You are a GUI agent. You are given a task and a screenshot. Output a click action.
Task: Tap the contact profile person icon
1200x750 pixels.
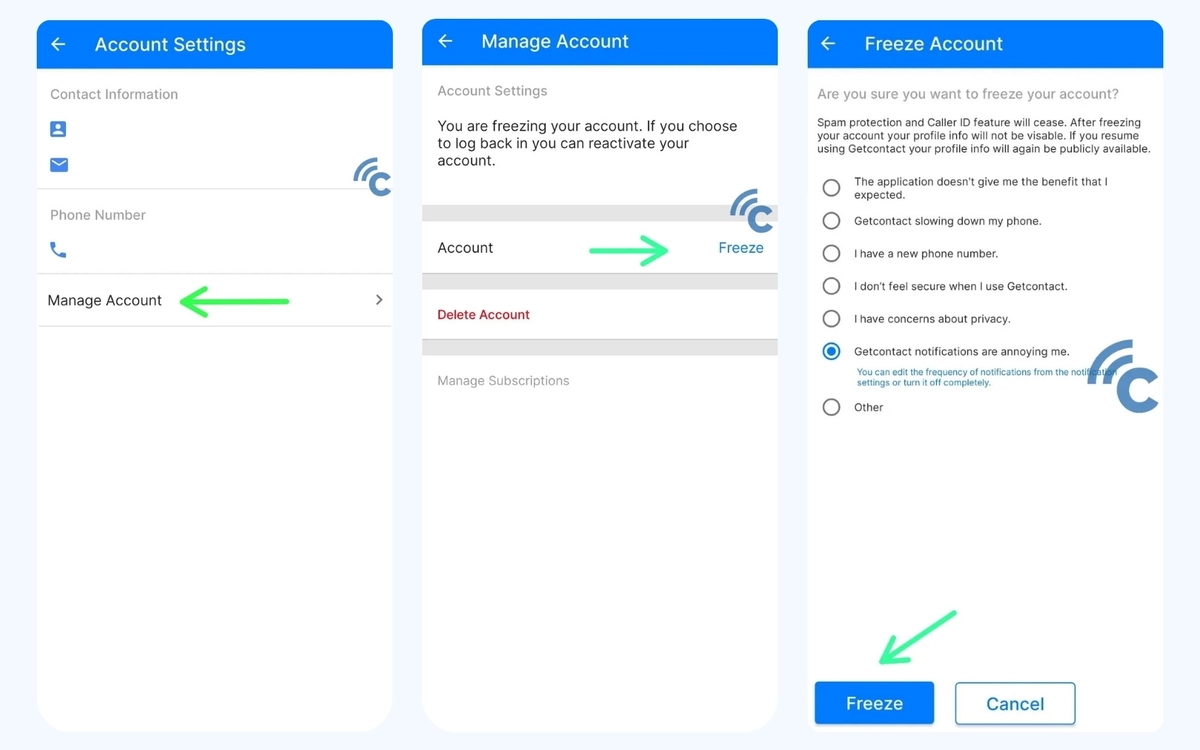click(58, 129)
